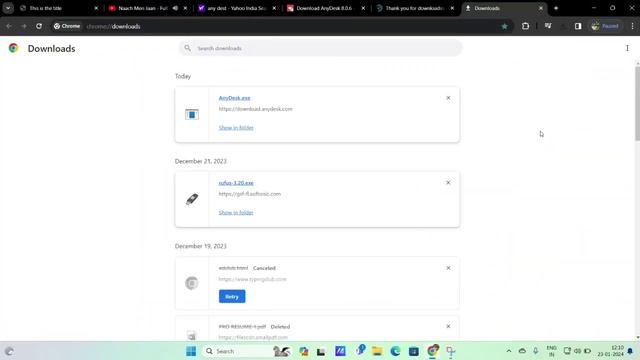Open File Explorer from the taskbar
Screen dimensions: 640x360
tap(377, 351)
